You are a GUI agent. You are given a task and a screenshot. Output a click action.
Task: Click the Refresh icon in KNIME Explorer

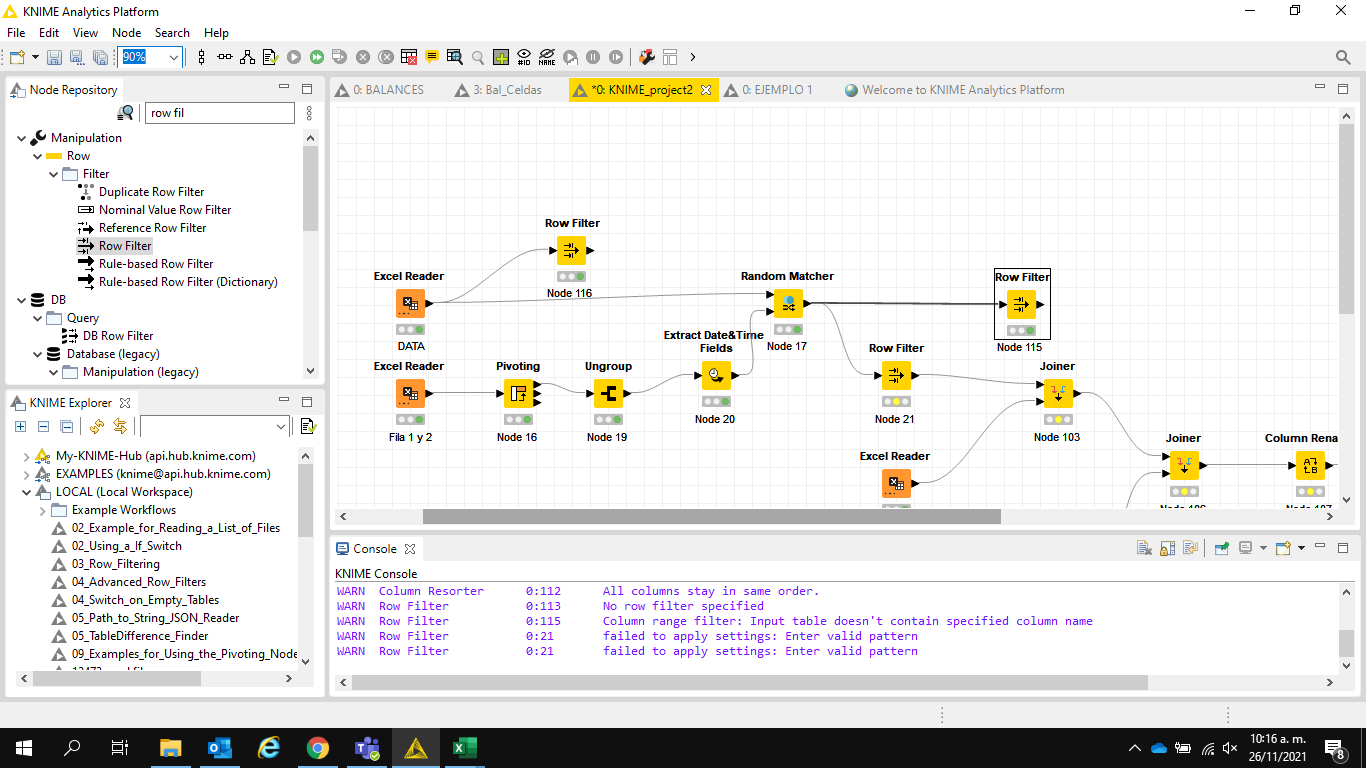[x=97, y=427]
